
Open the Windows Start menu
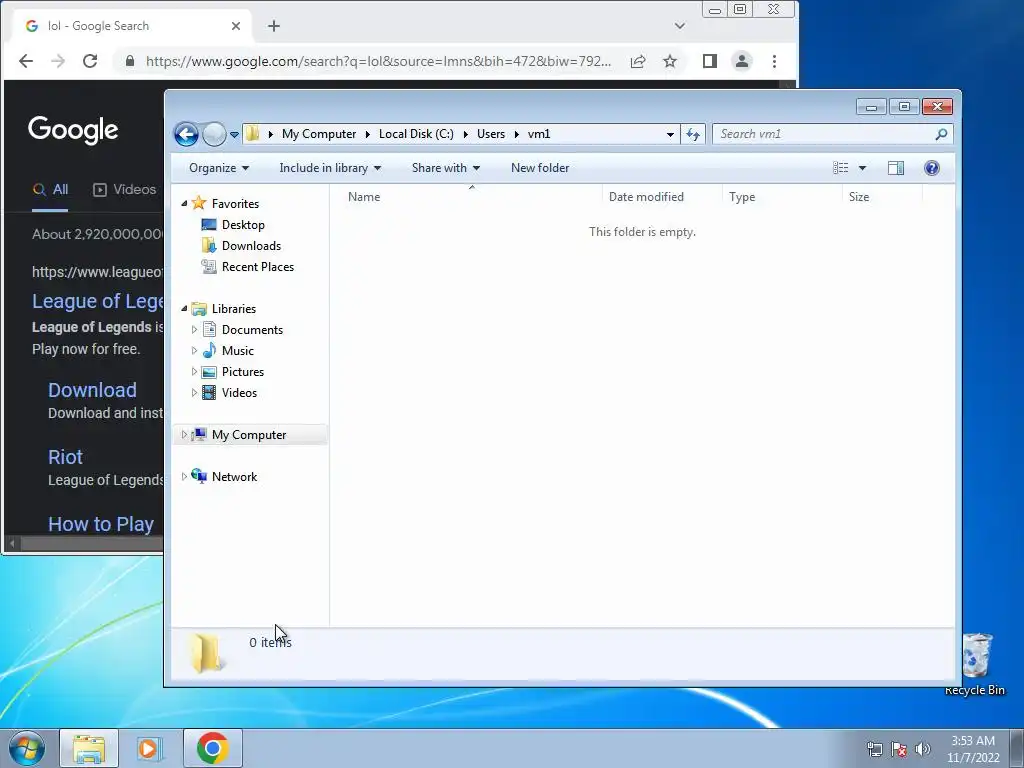[x=27, y=748]
